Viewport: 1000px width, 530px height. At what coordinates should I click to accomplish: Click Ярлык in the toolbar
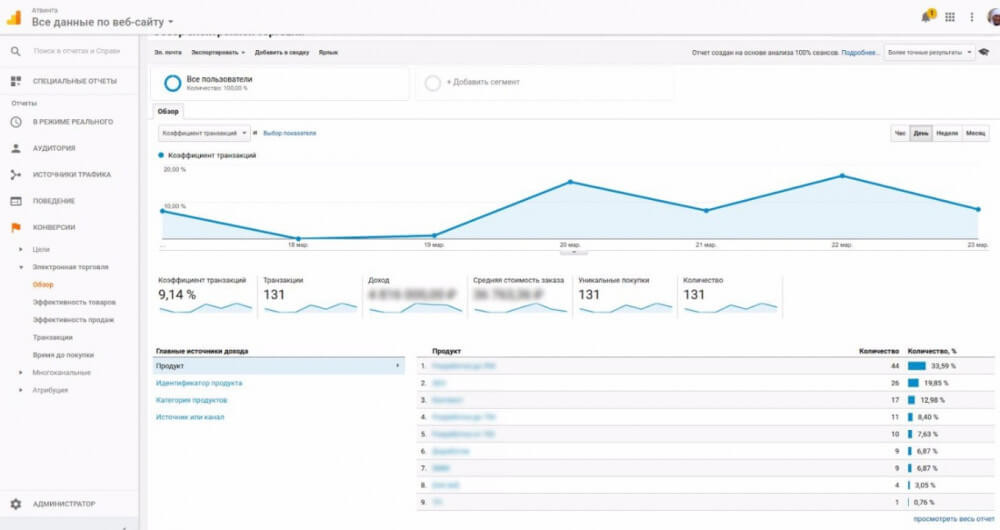coord(328,52)
